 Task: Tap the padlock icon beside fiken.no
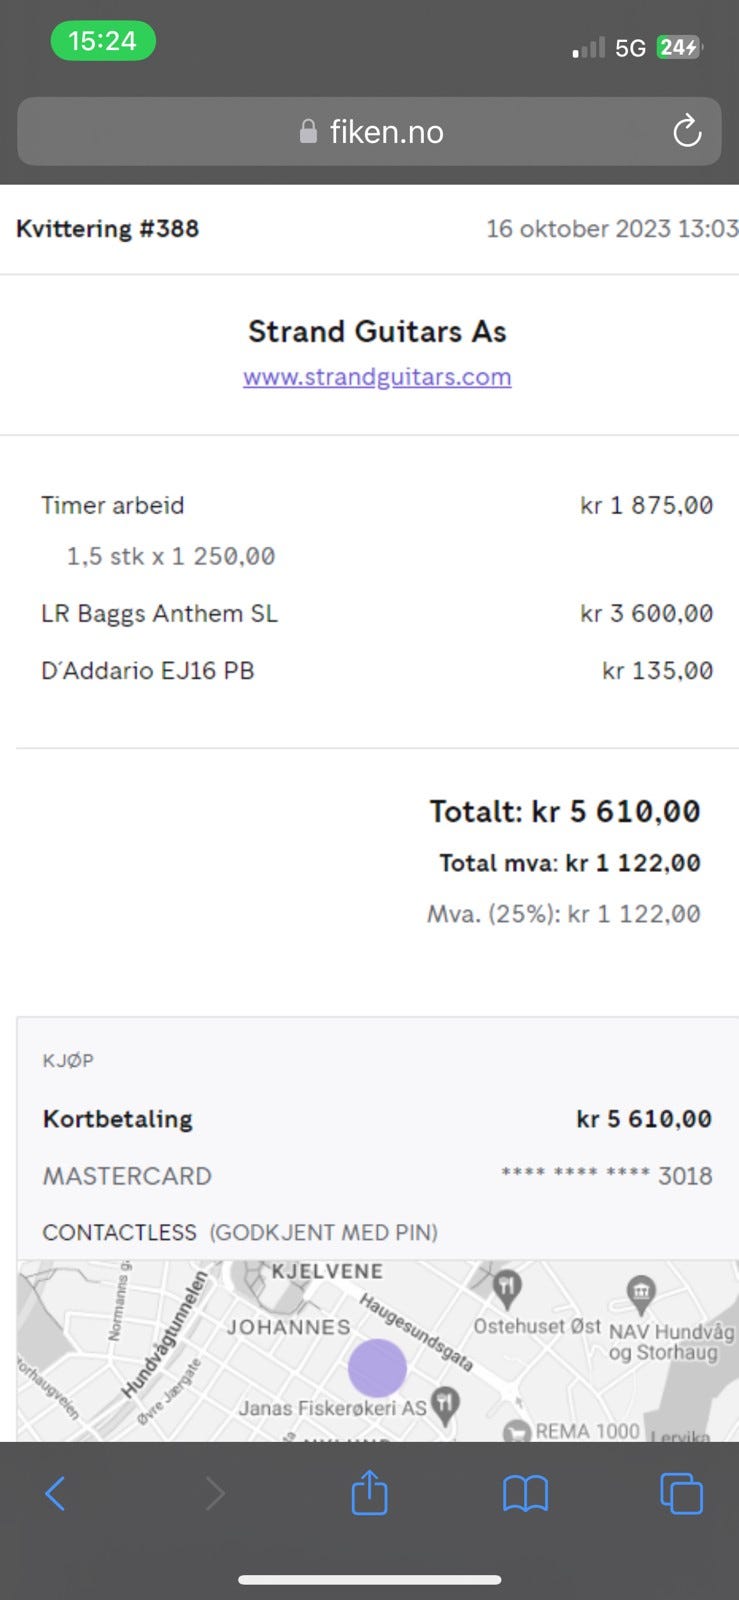click(308, 132)
